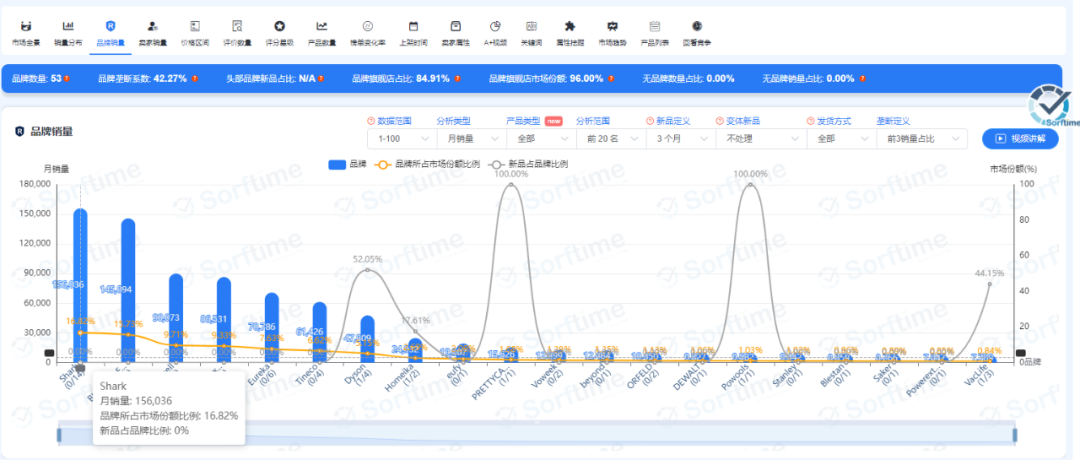This screenshot has height=460, width=1080.
Task: Open the puzzle-piece attribute icon
Action: point(570,27)
